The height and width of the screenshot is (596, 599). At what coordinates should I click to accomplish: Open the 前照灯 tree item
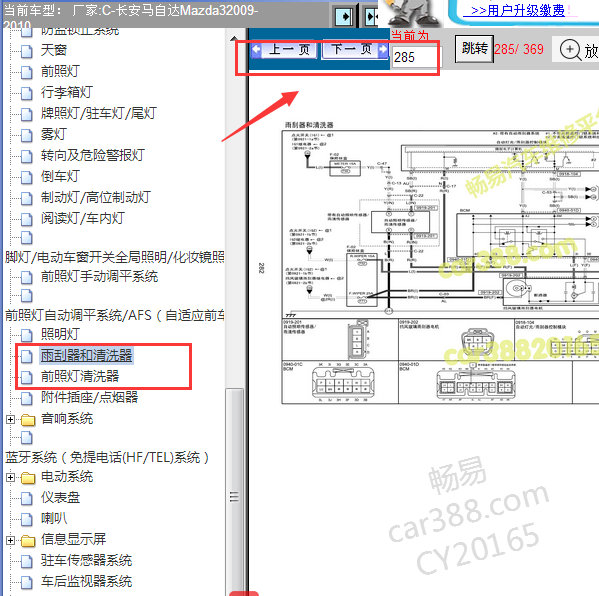pos(60,71)
